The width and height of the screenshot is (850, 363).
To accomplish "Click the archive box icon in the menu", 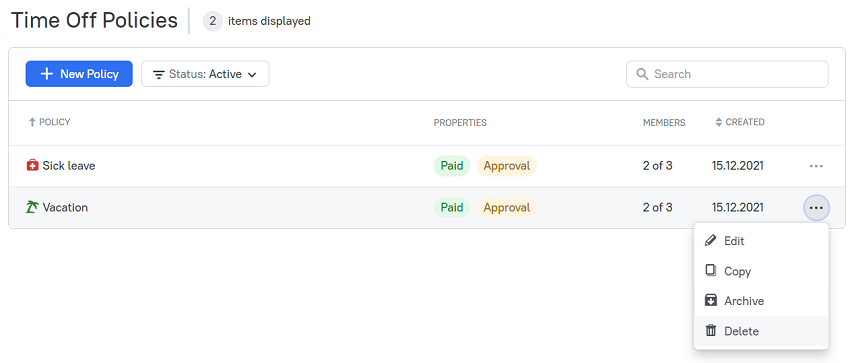I will tap(710, 300).
